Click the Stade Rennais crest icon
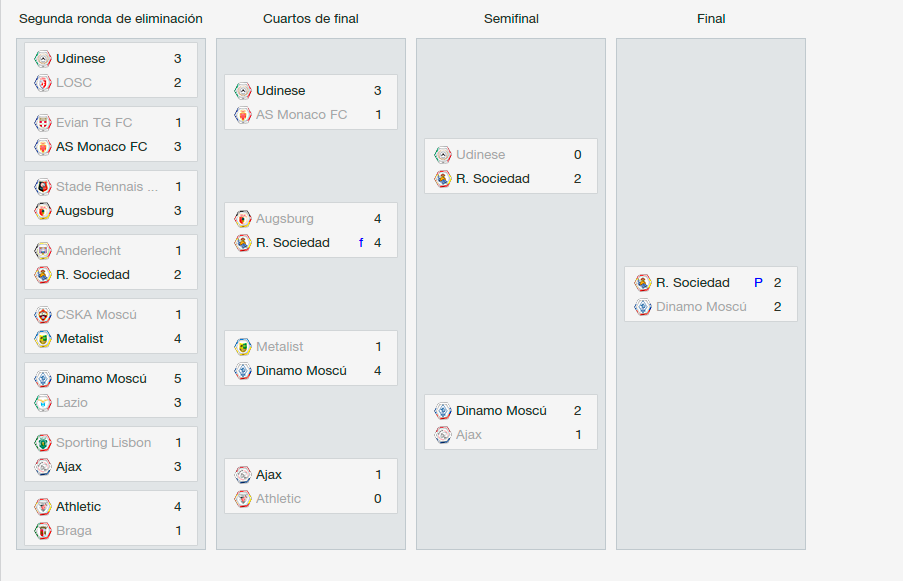 43,187
